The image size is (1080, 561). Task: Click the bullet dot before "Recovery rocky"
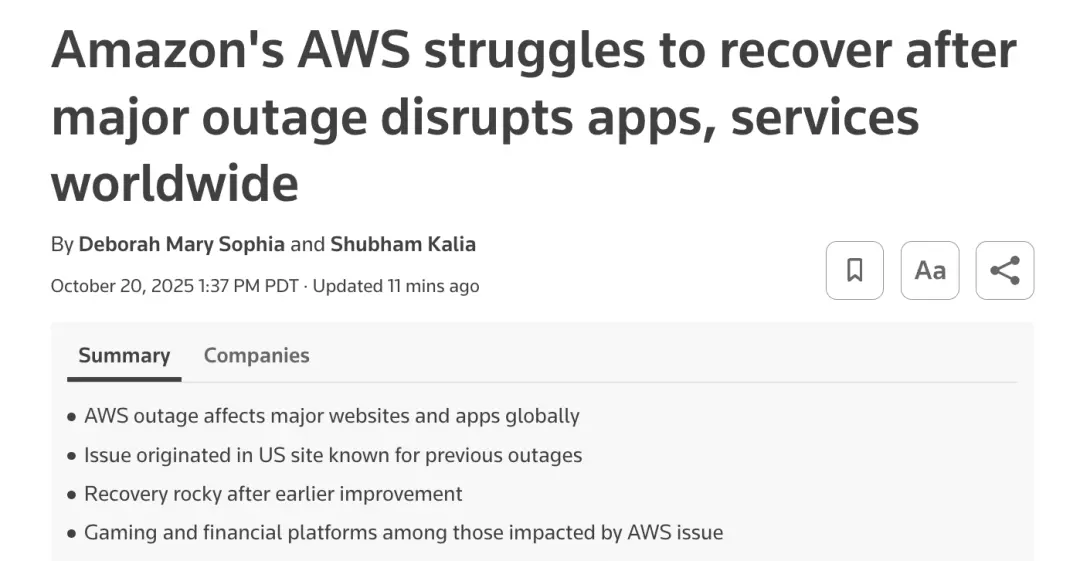coord(71,494)
